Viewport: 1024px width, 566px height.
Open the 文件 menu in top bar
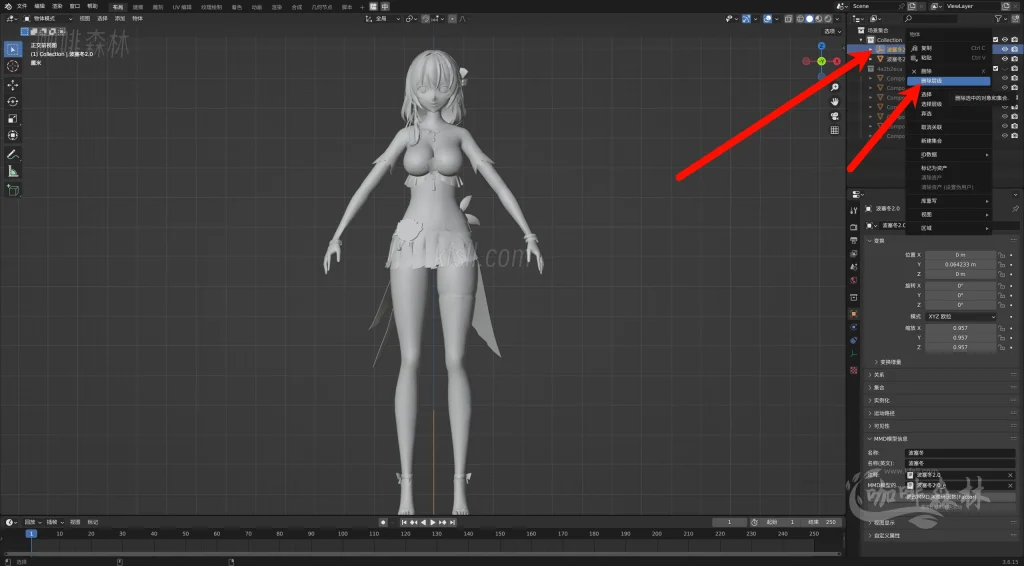click(x=22, y=6)
